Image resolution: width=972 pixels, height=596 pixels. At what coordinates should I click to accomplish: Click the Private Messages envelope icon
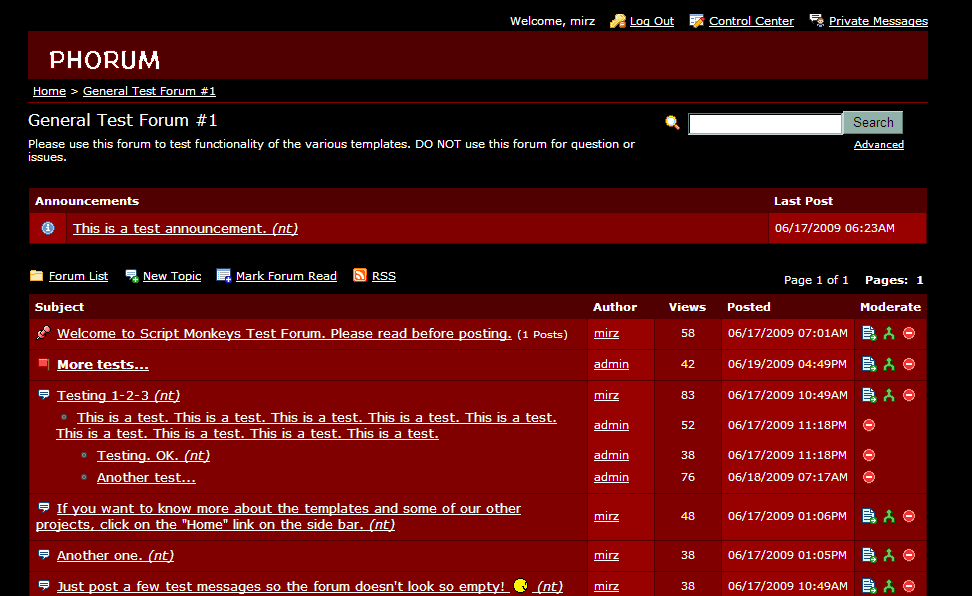[816, 20]
